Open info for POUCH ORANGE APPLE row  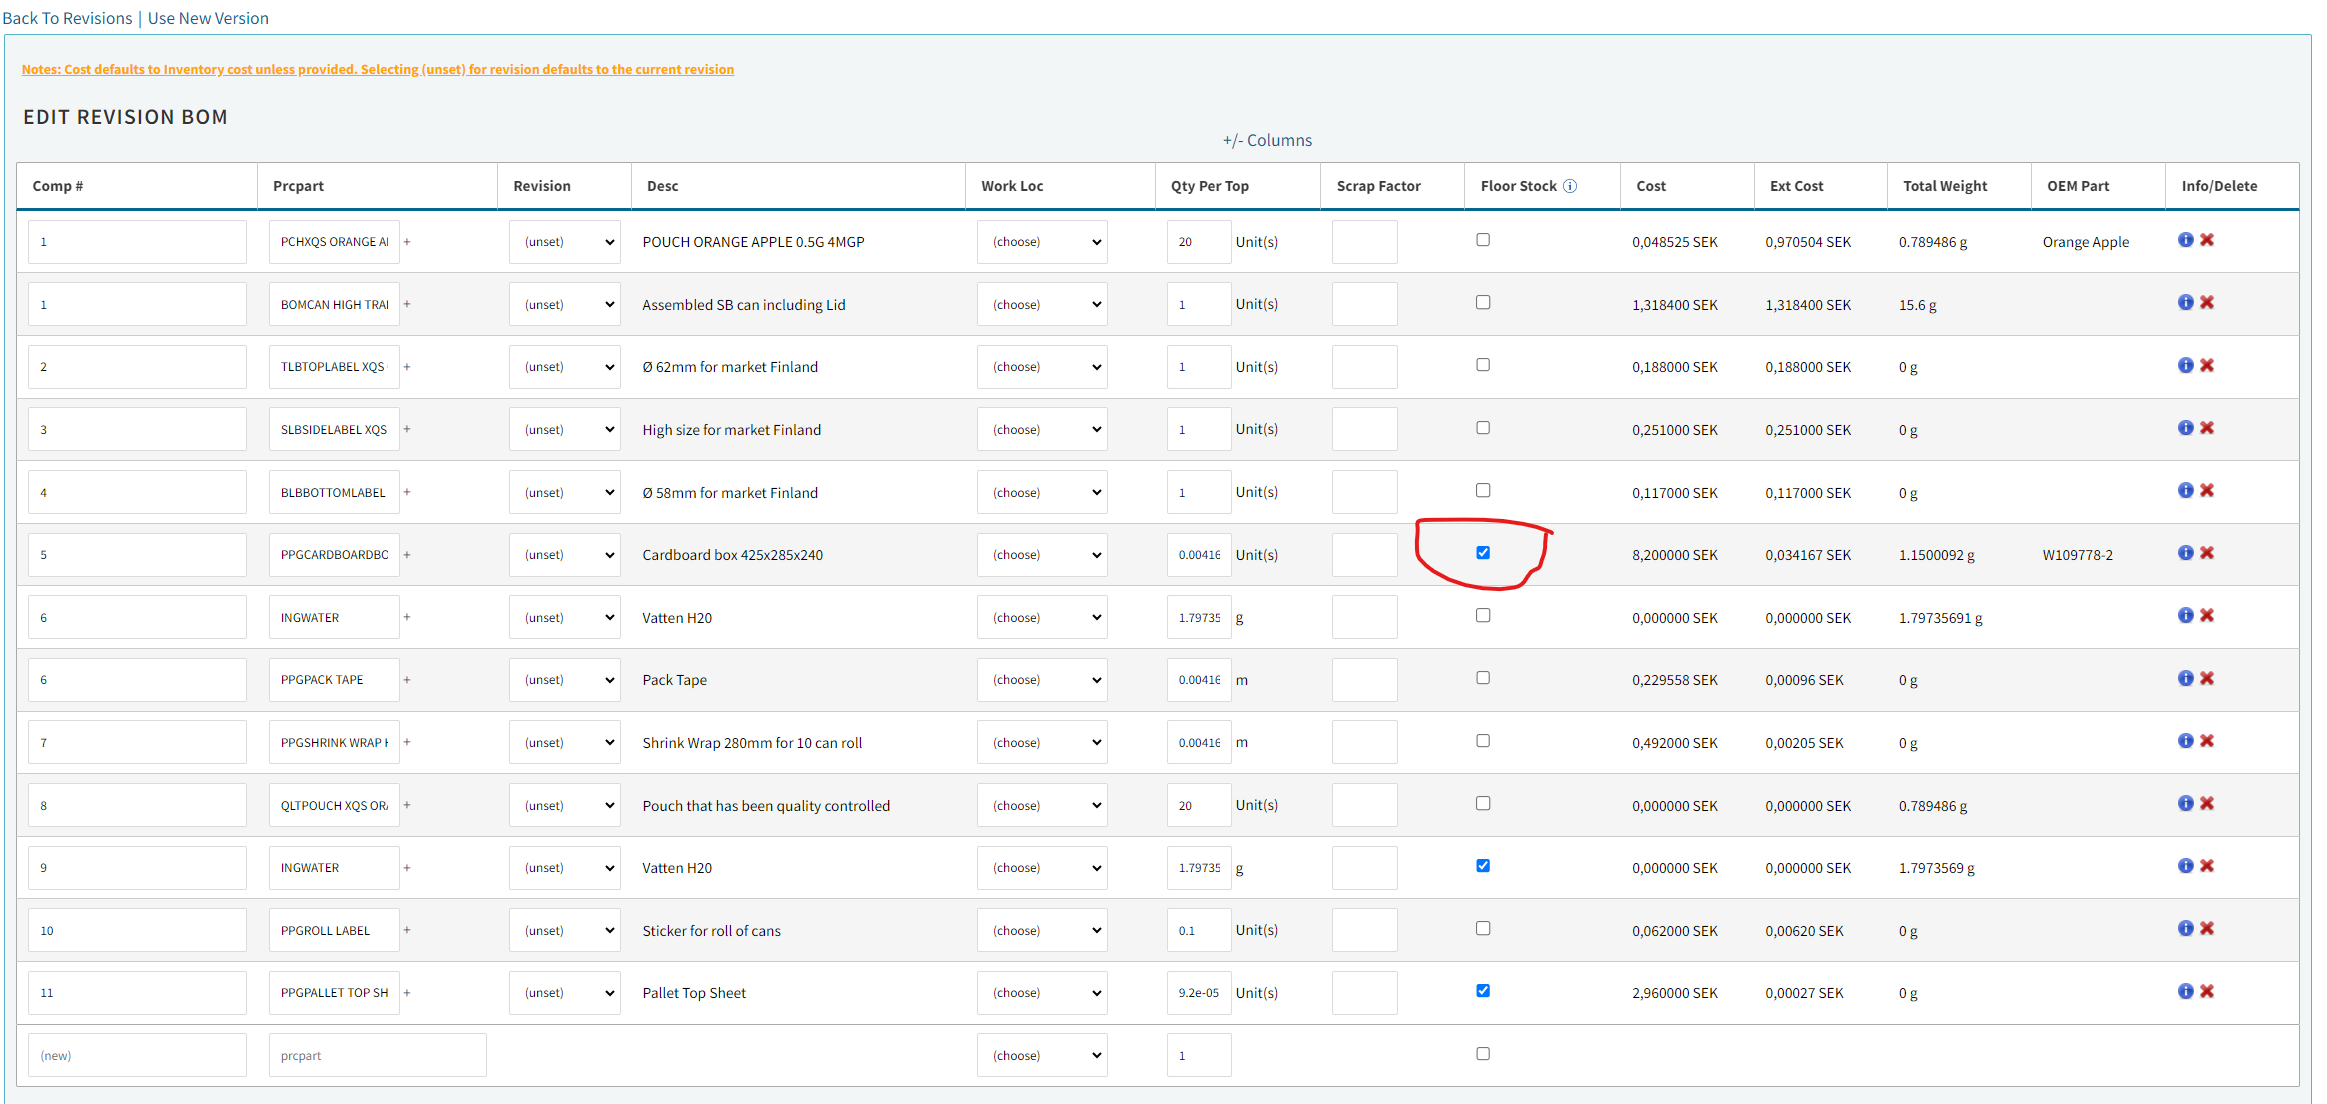pyautogui.click(x=2185, y=240)
